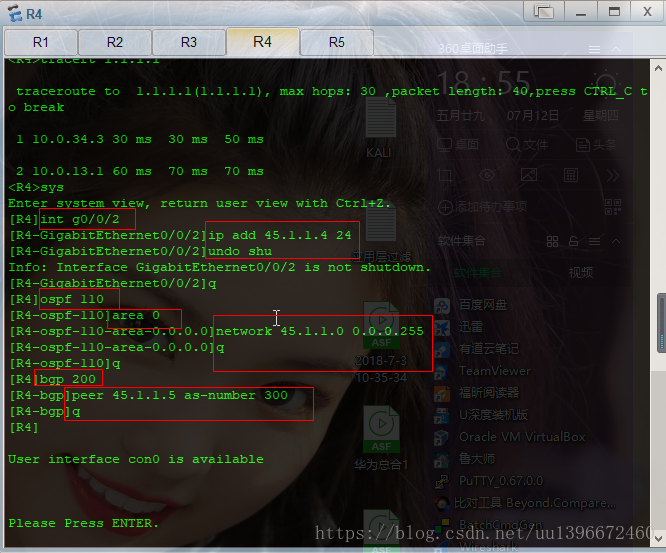Switch to the R3 tab
This screenshot has width=666, height=553.
189,42
